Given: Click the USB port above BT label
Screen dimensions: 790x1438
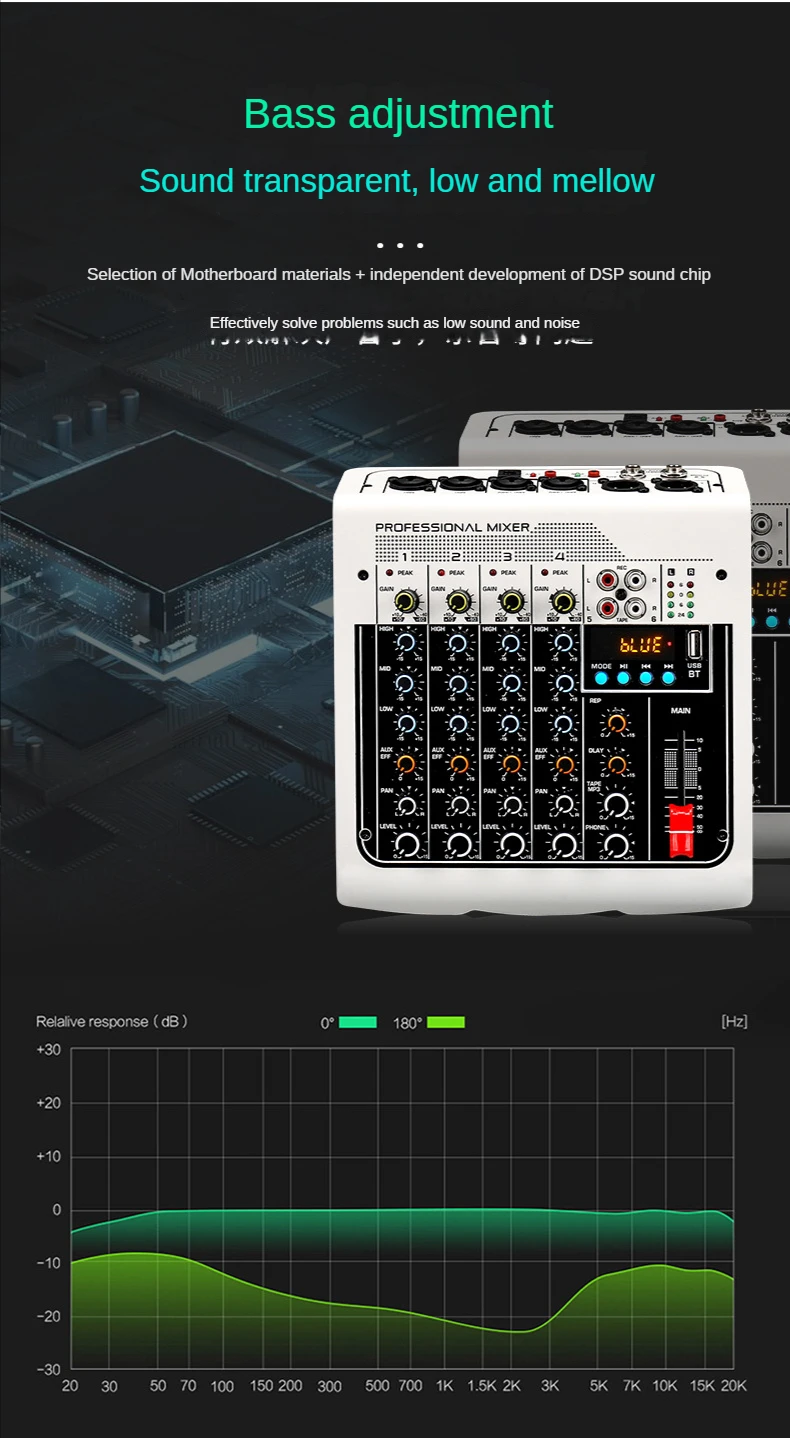Looking at the screenshot, I should (x=694, y=646).
